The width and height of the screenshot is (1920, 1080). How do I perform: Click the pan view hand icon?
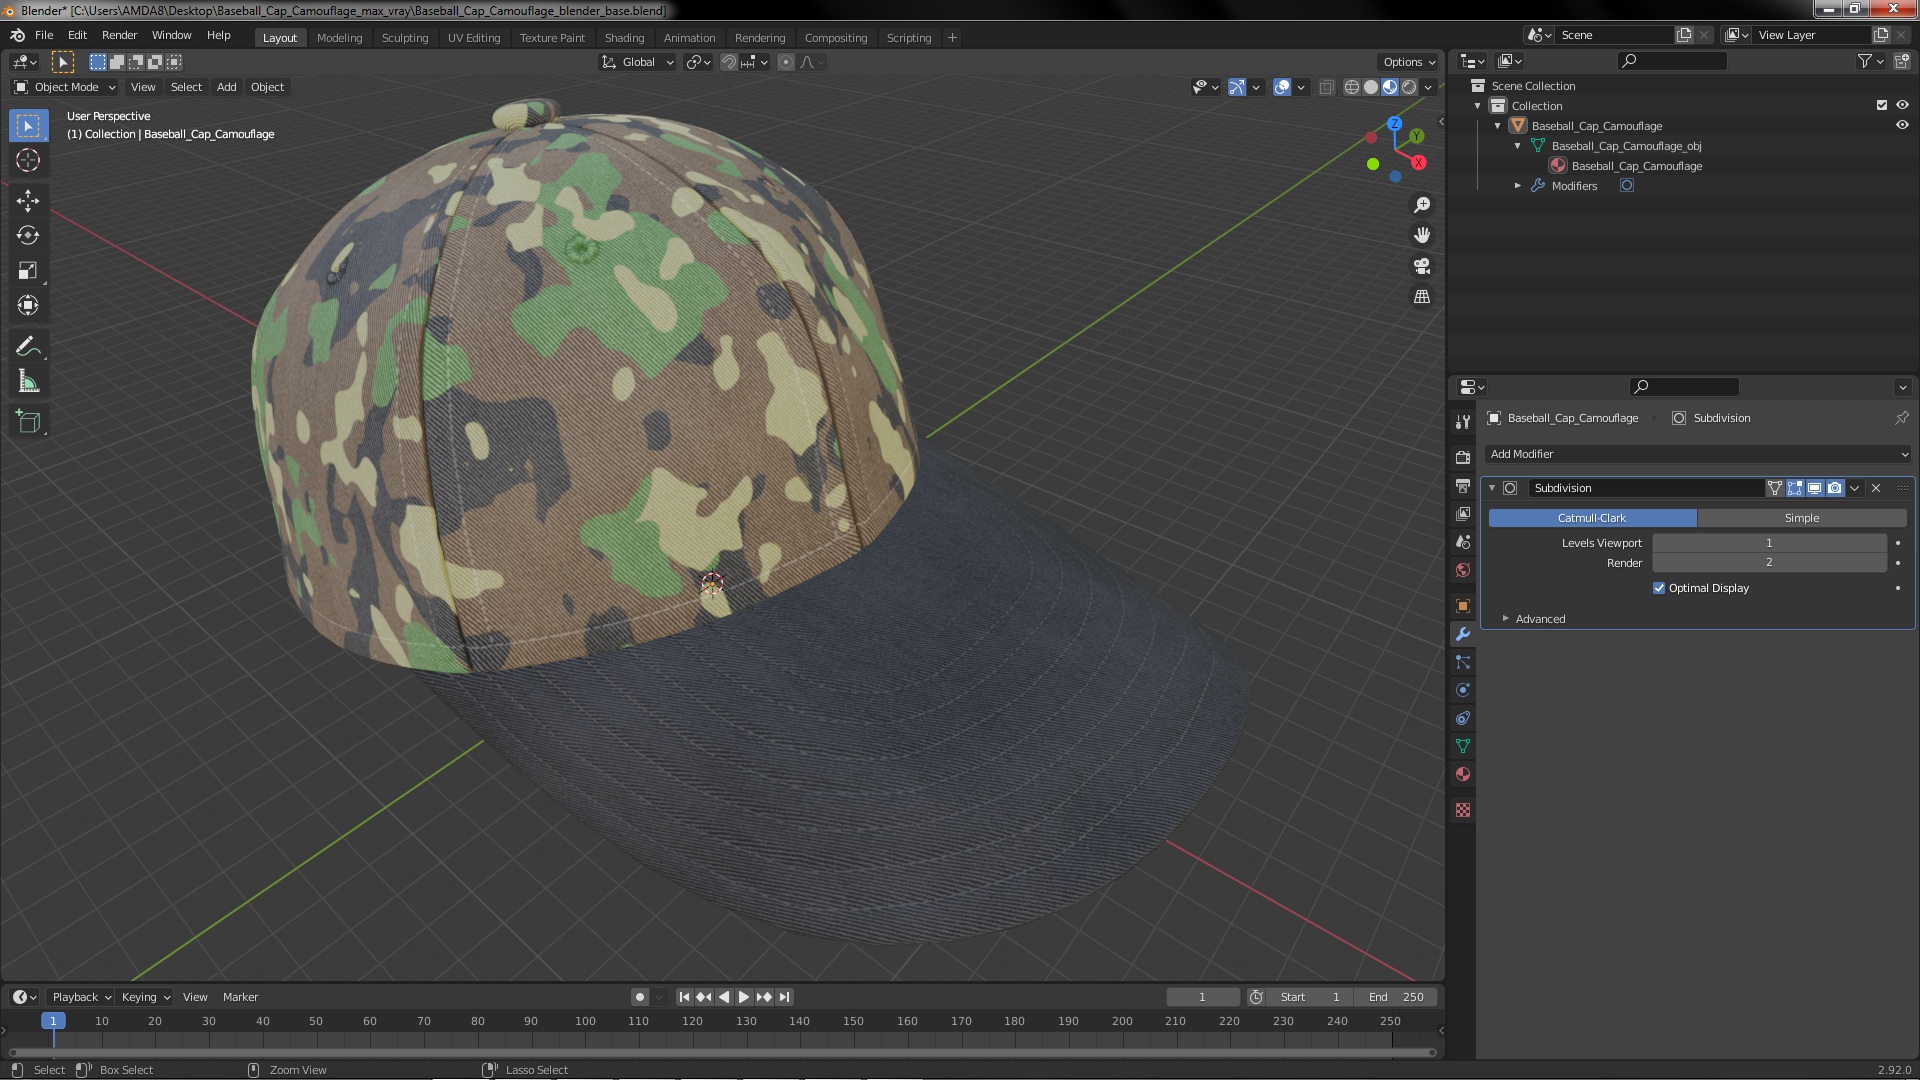(x=1421, y=235)
